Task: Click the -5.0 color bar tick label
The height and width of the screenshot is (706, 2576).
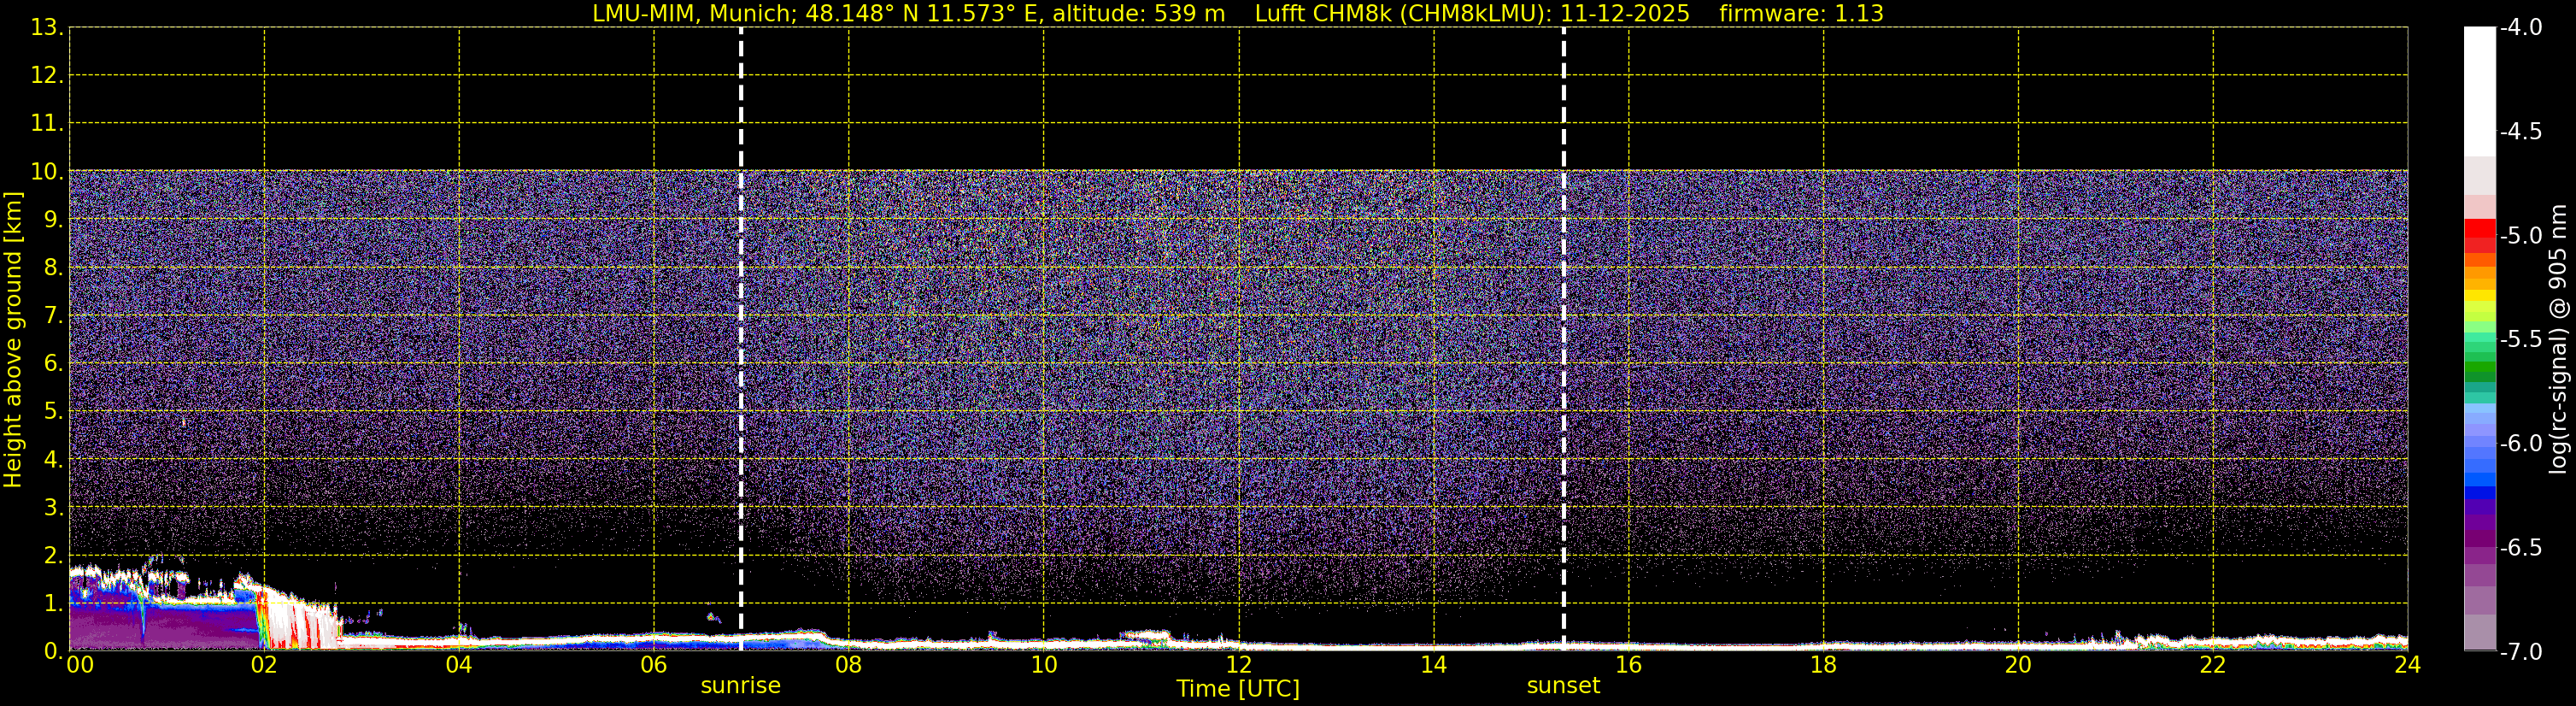Action: (2520, 236)
